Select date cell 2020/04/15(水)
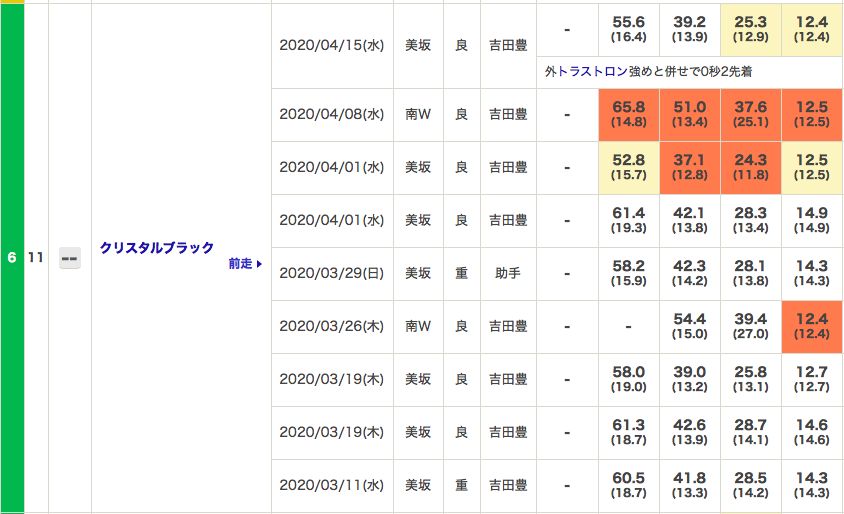The height and width of the screenshot is (514, 844). click(332, 46)
